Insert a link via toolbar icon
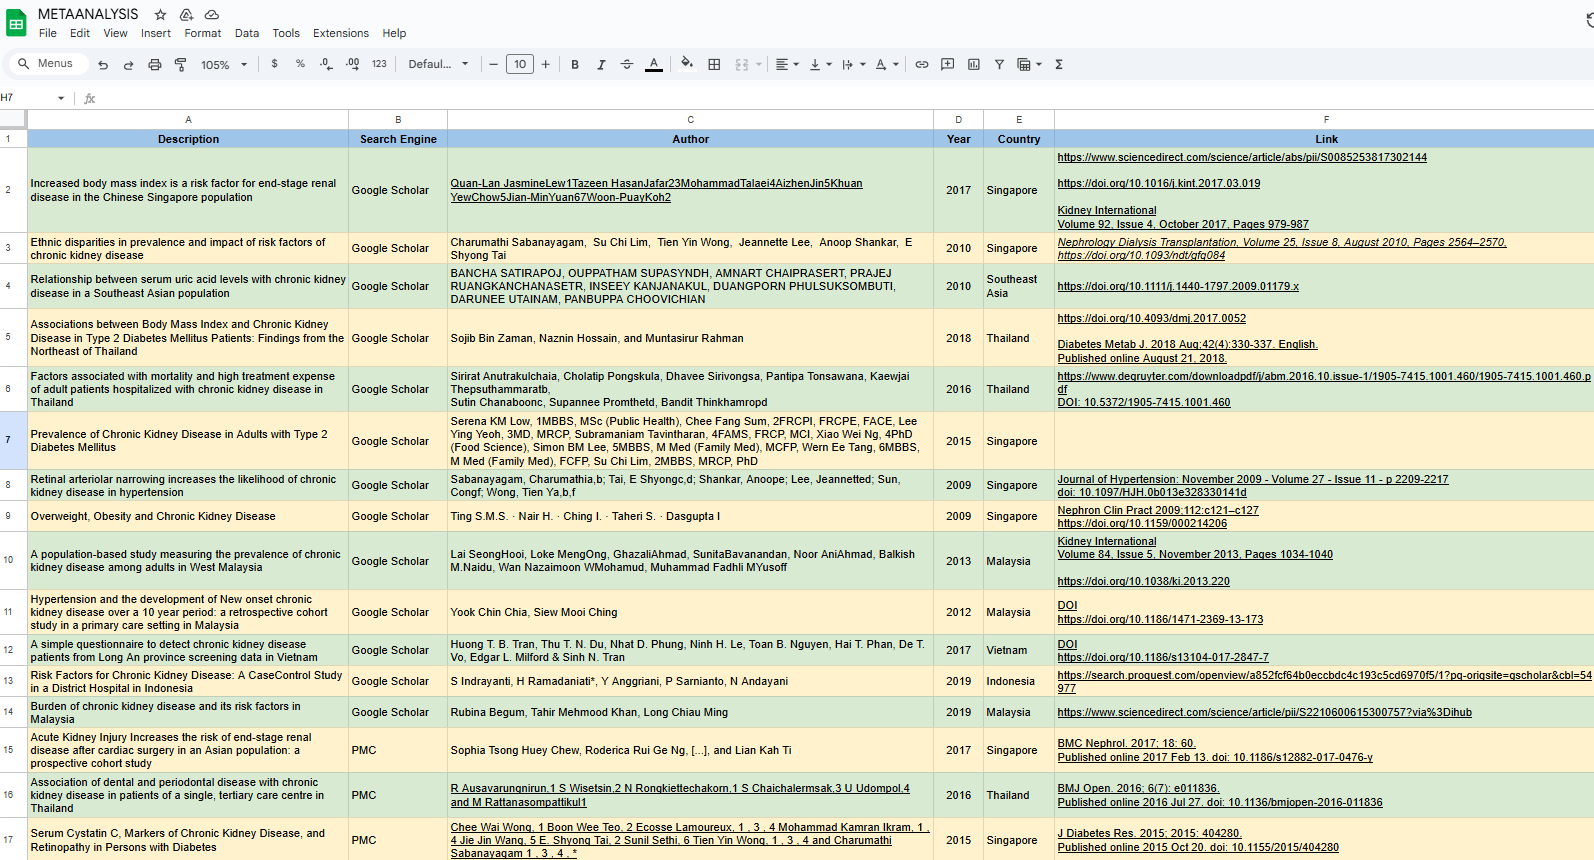 [922, 64]
